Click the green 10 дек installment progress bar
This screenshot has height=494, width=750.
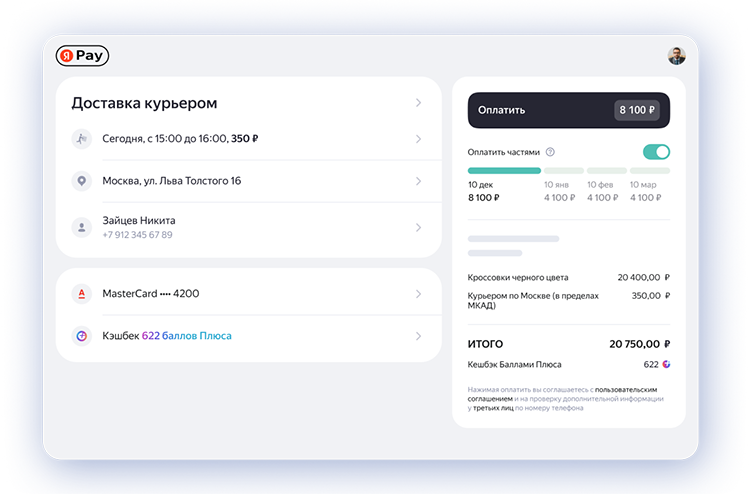click(x=503, y=171)
